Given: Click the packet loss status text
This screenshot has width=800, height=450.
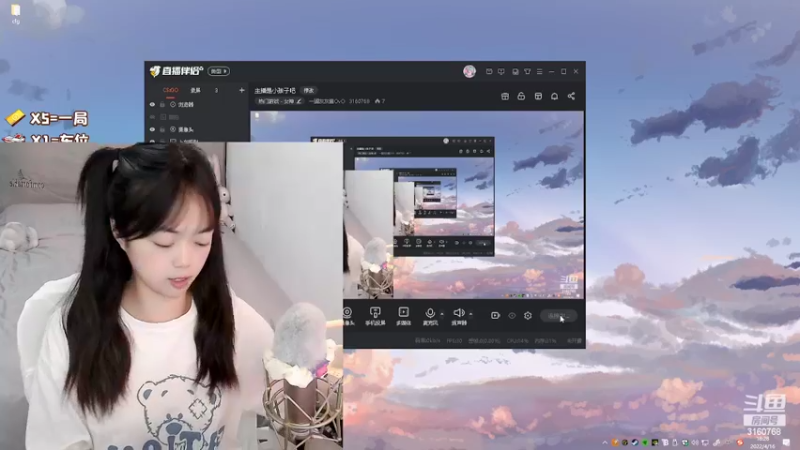Looking at the screenshot, I should pyautogui.click(x=484, y=340).
